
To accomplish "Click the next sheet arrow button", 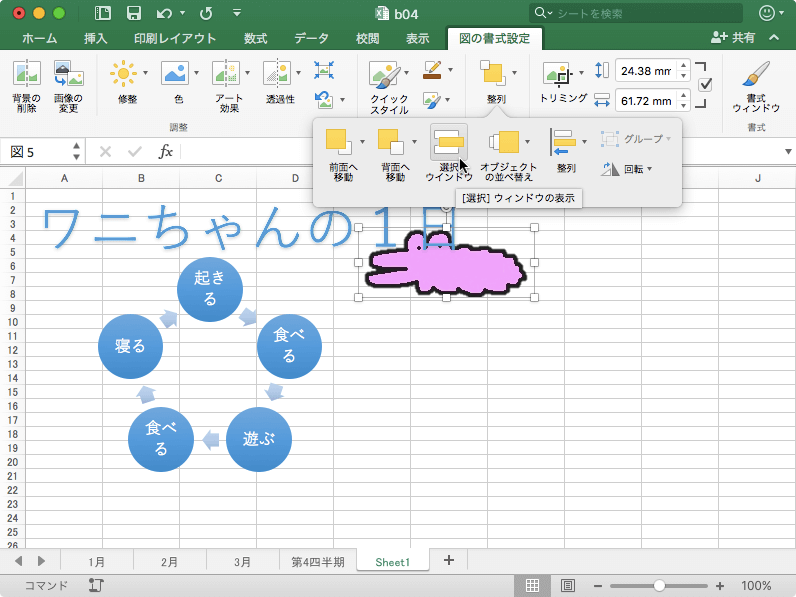I will click(x=41, y=561).
